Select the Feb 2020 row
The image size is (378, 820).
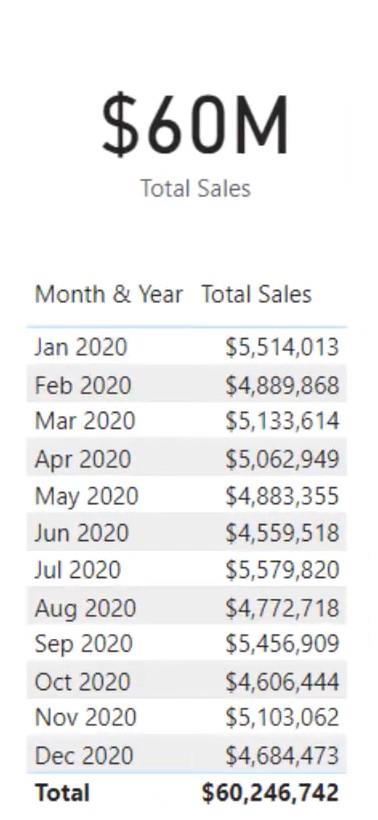pos(187,384)
